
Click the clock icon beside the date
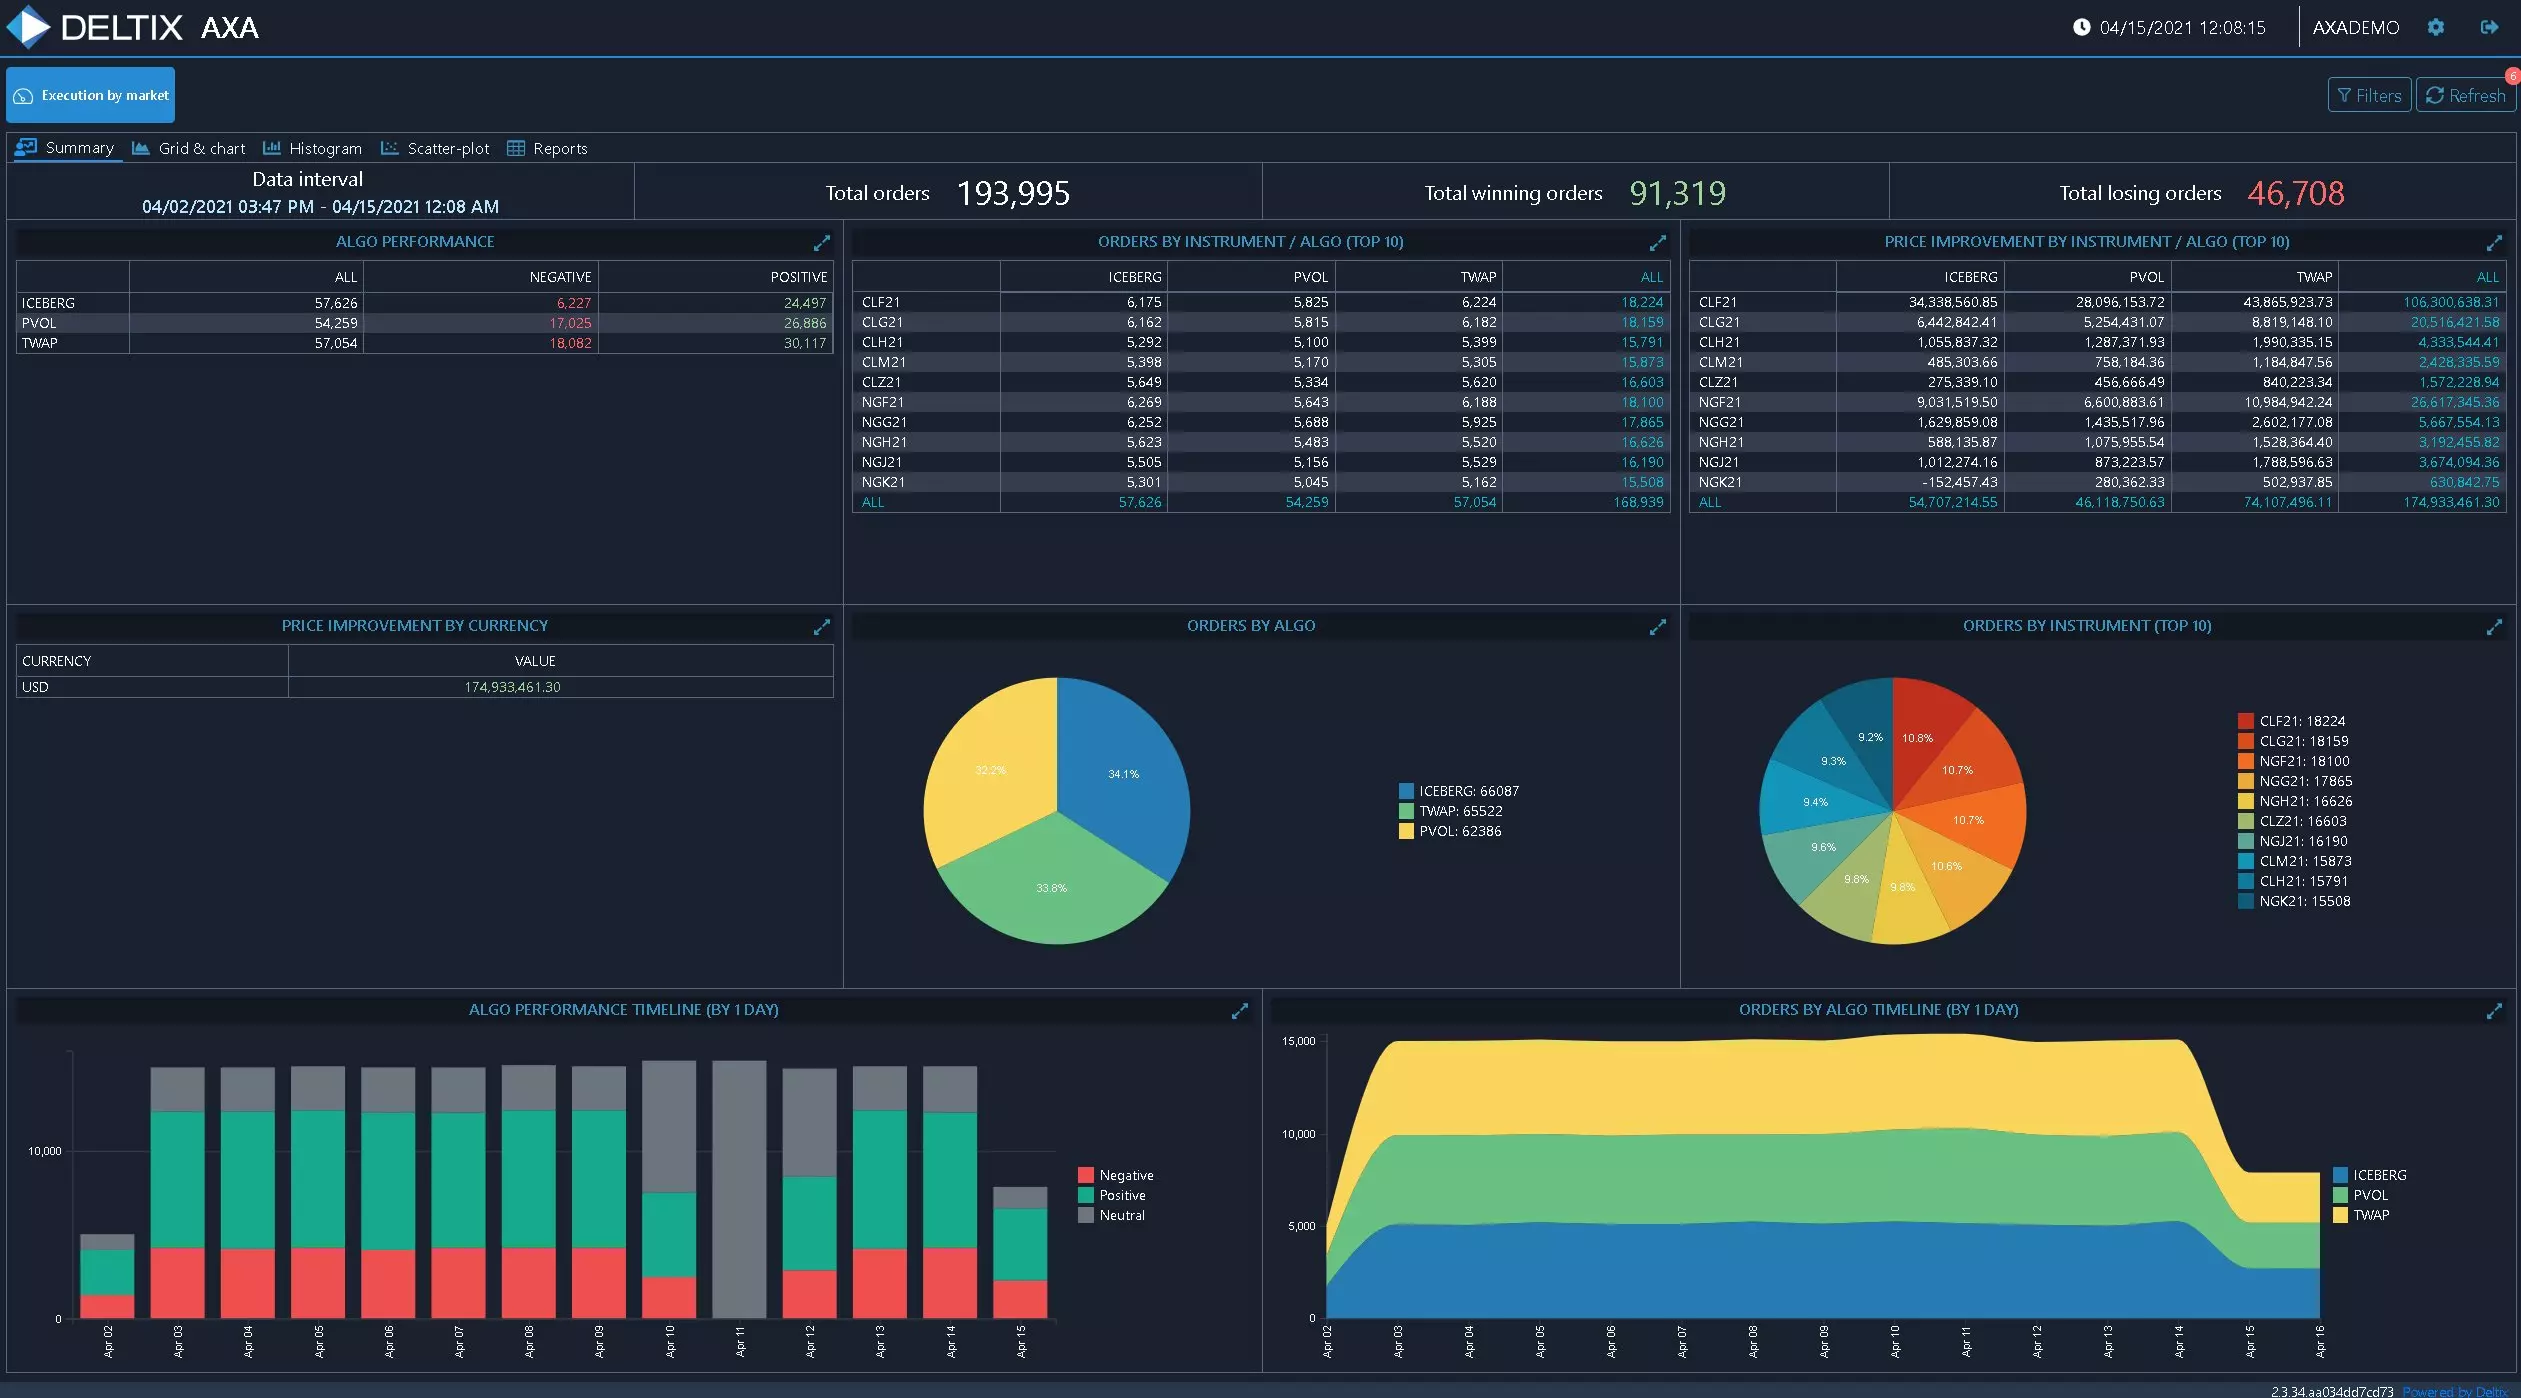2081,27
